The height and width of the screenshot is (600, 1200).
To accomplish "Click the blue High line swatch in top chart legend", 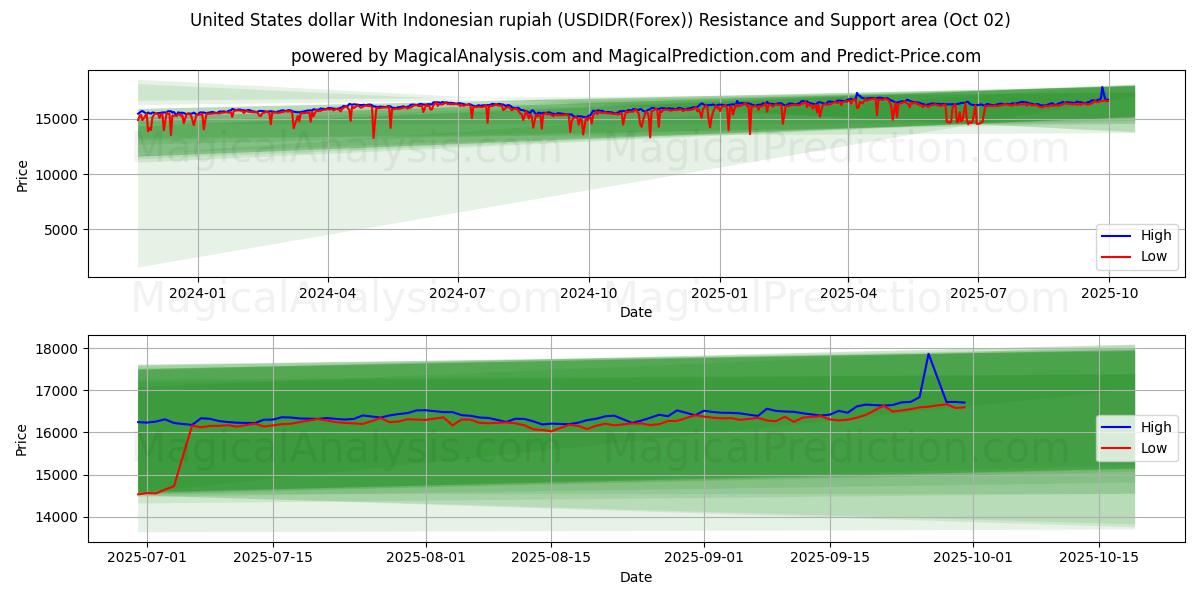I will (1116, 236).
